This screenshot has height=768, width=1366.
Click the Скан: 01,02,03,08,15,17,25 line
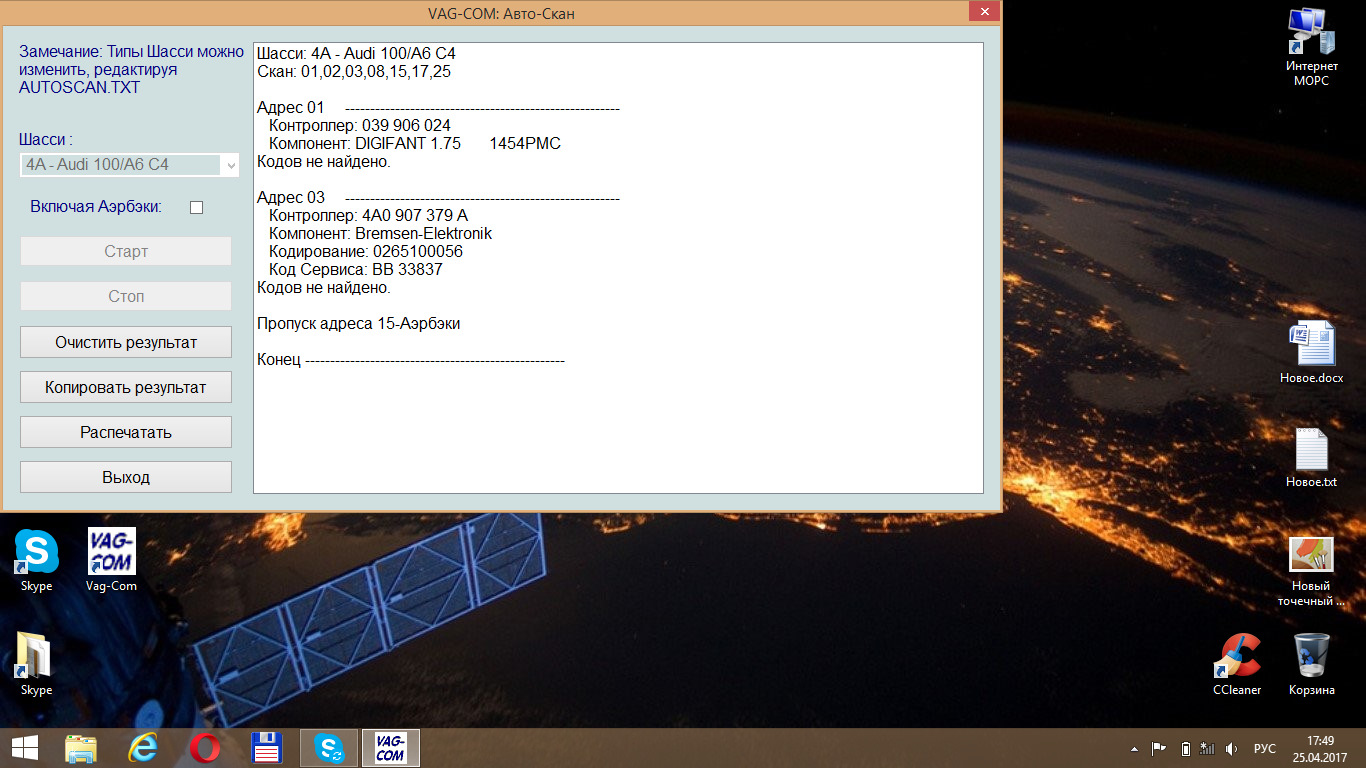point(354,71)
